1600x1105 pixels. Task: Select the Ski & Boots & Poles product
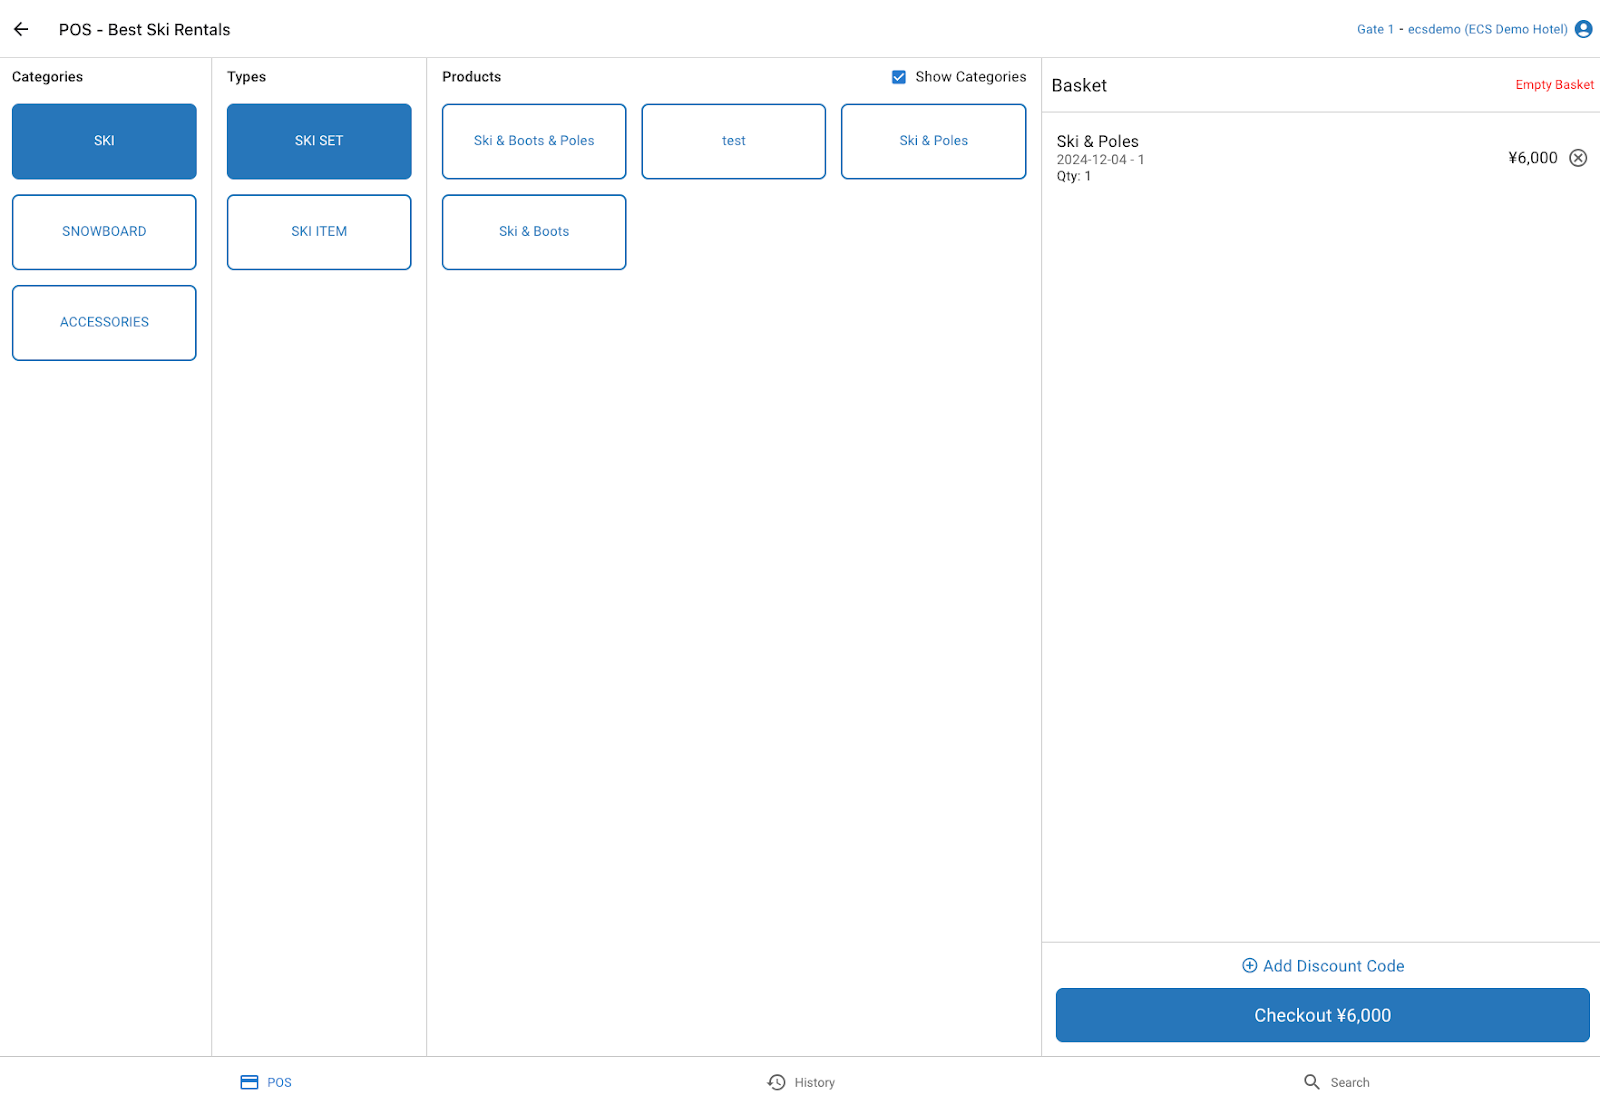(533, 141)
